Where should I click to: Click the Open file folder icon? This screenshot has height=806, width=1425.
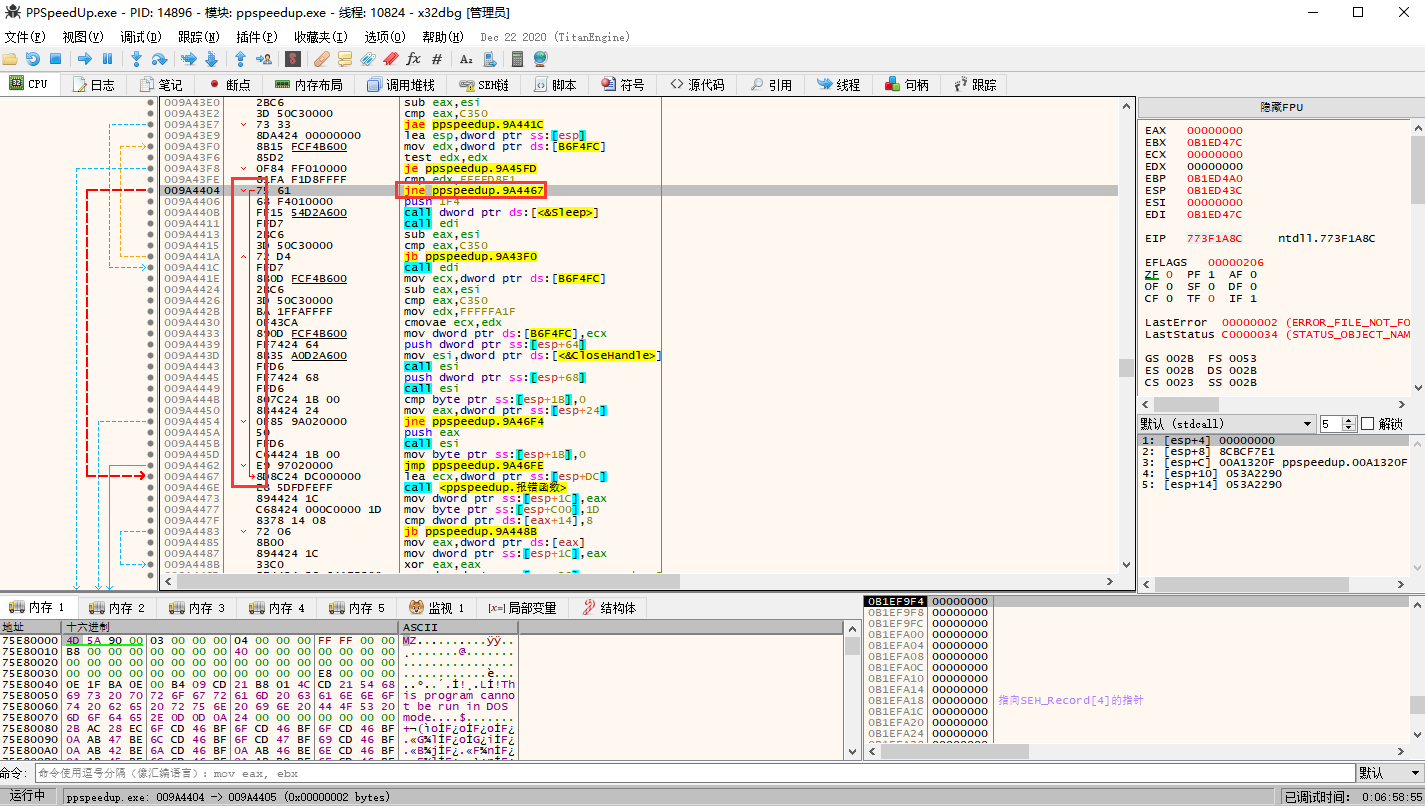pyautogui.click(x=11, y=59)
